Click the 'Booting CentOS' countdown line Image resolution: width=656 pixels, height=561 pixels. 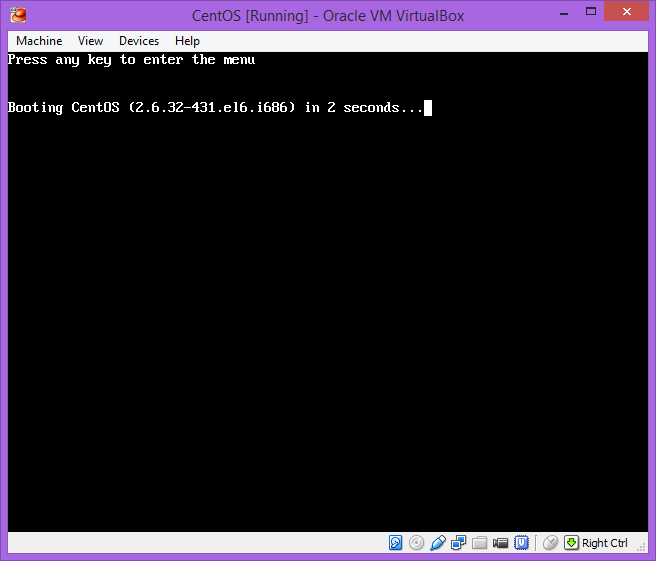pyautogui.click(x=220, y=108)
